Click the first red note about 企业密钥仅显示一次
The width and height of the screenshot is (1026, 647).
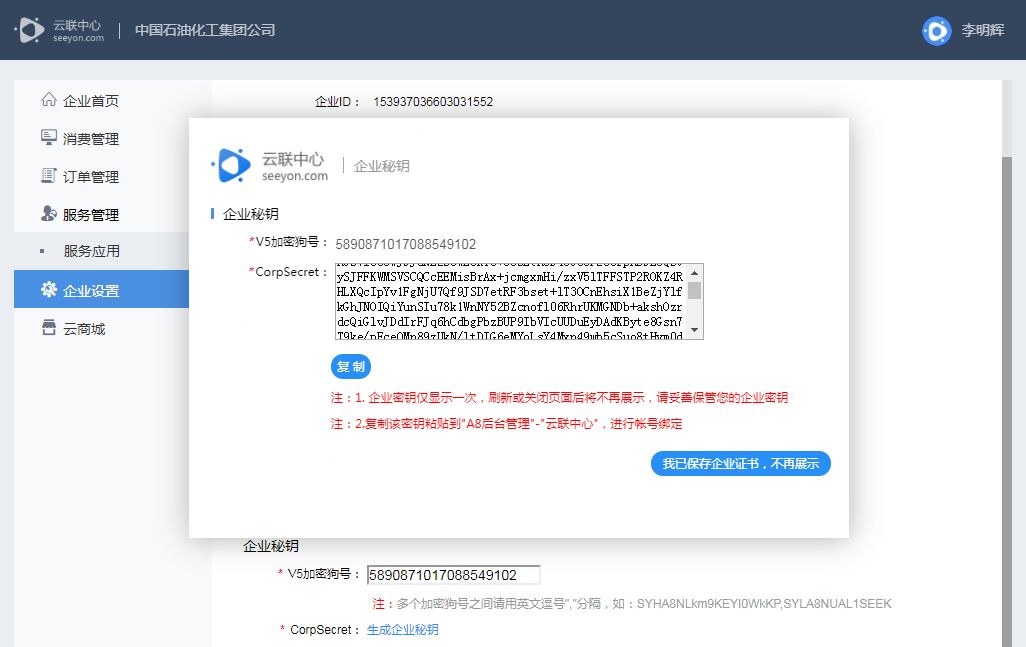tap(559, 397)
